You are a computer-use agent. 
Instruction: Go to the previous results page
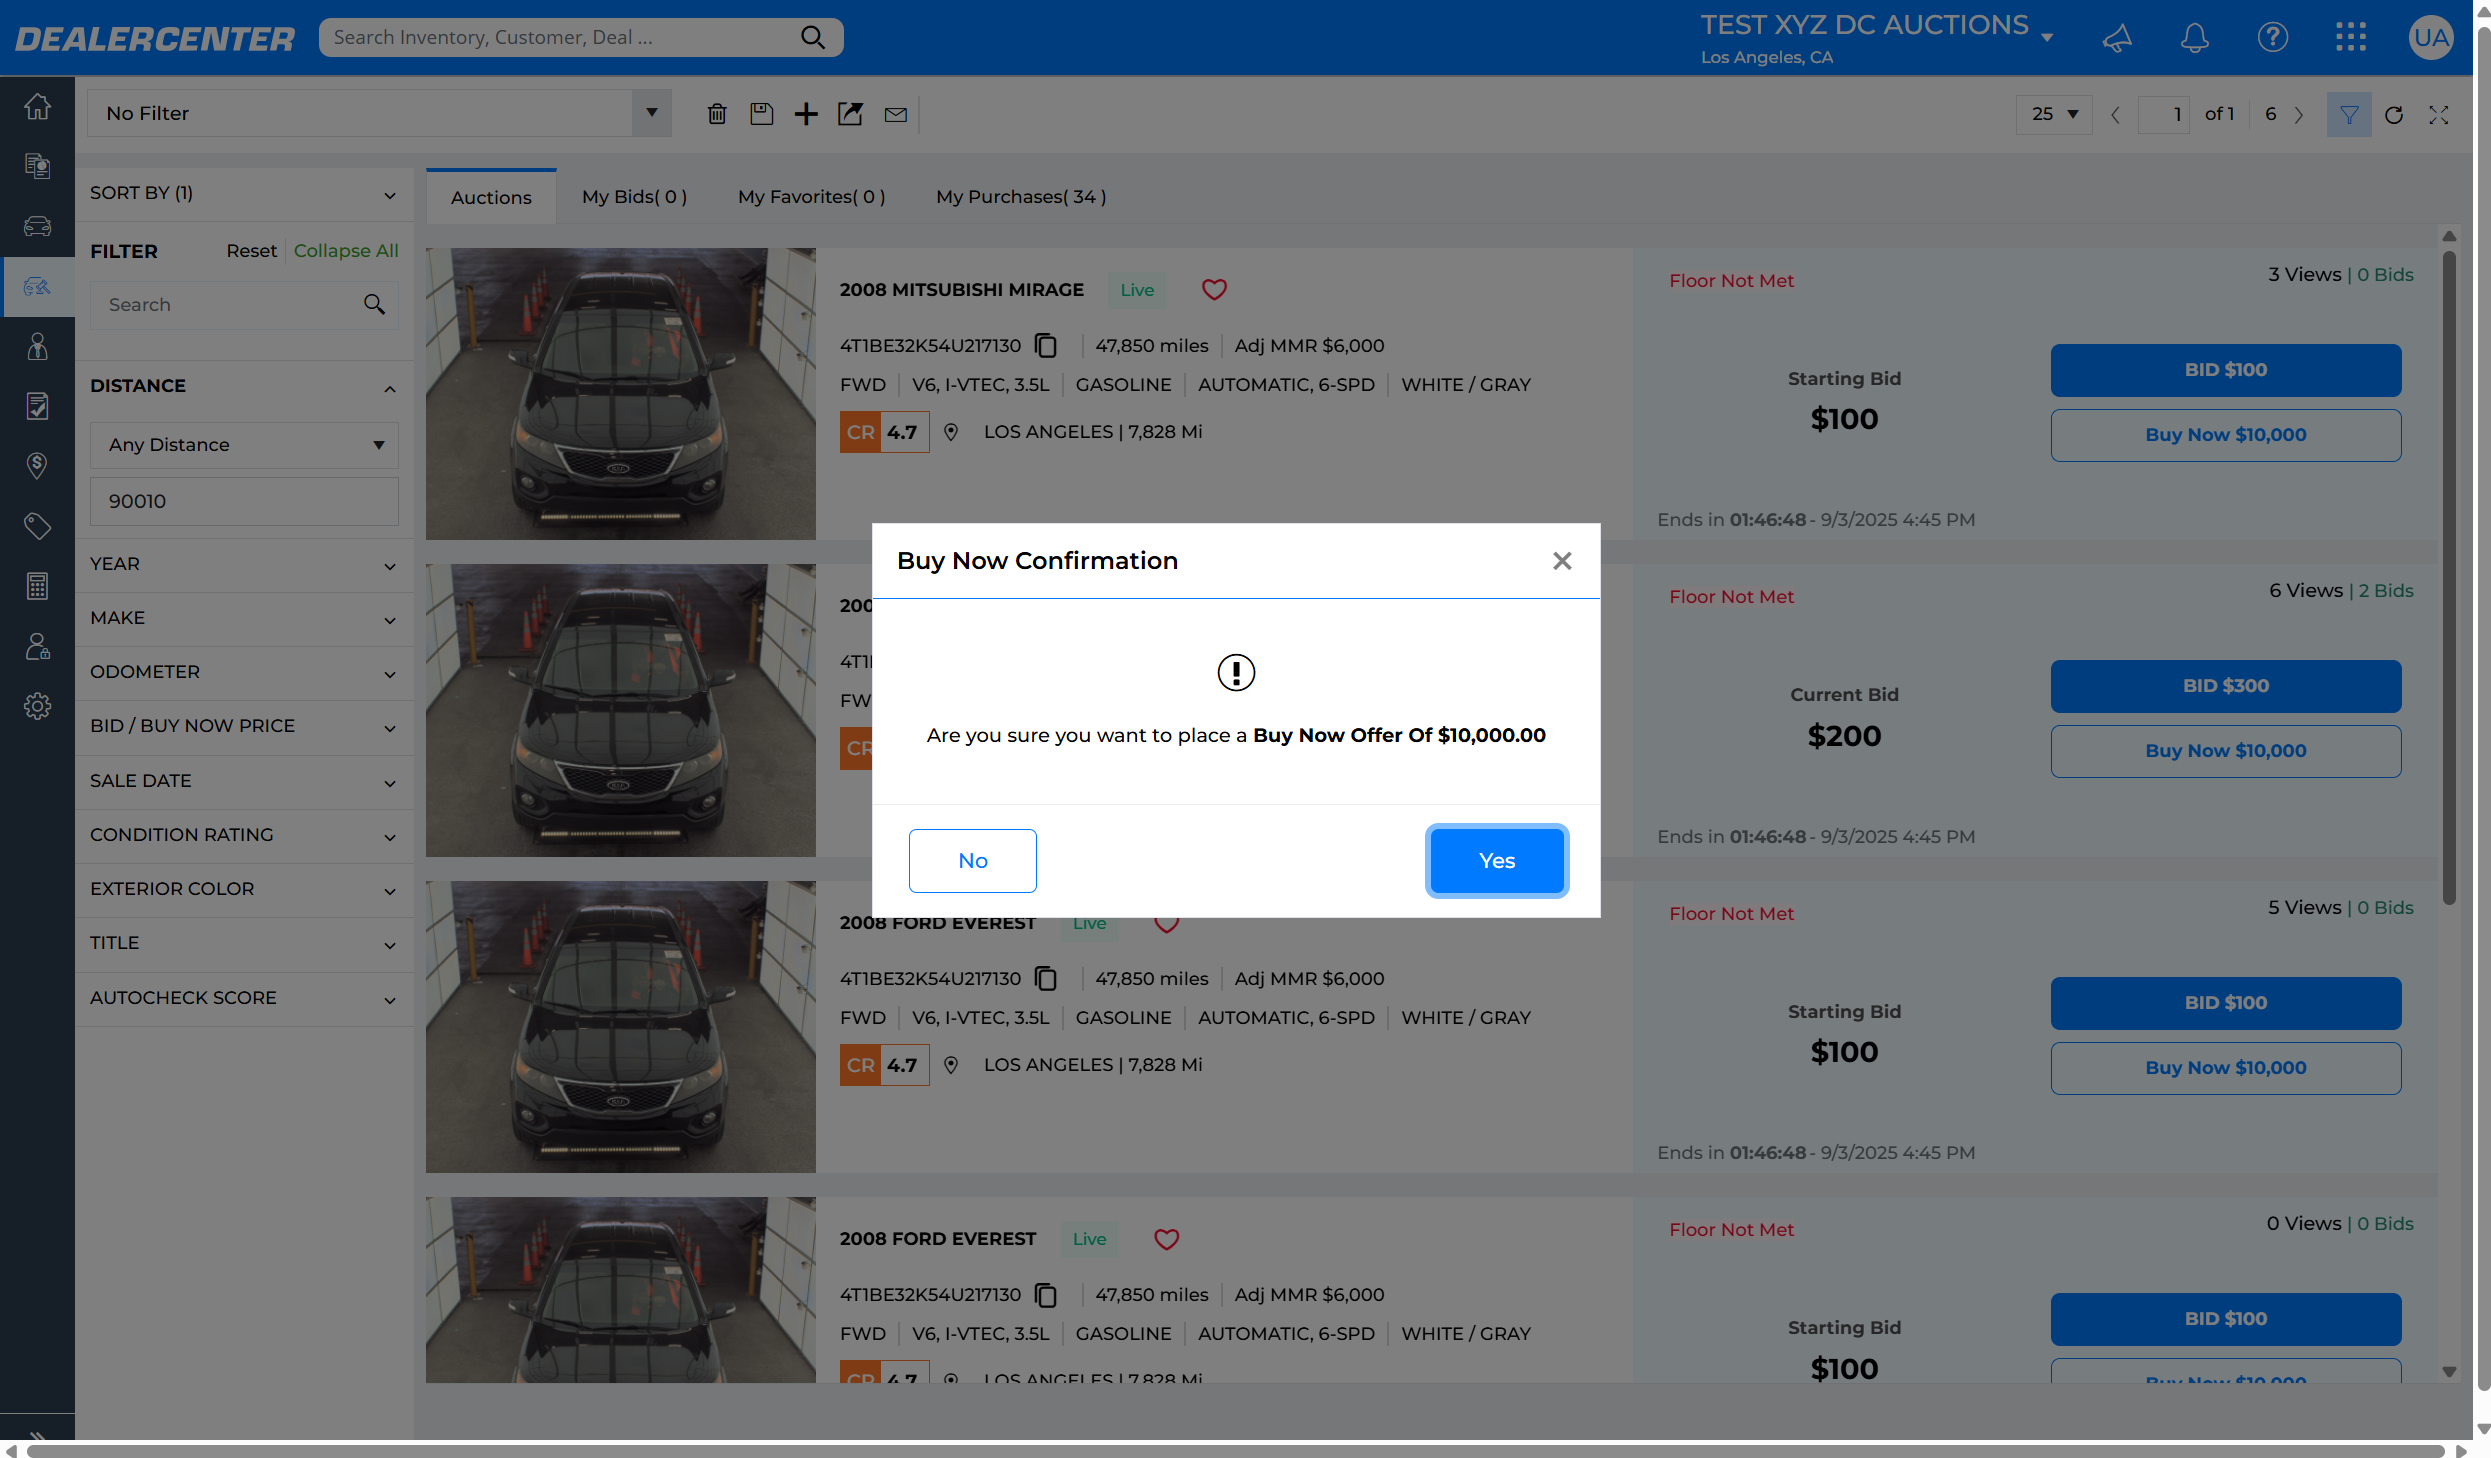click(x=2115, y=115)
